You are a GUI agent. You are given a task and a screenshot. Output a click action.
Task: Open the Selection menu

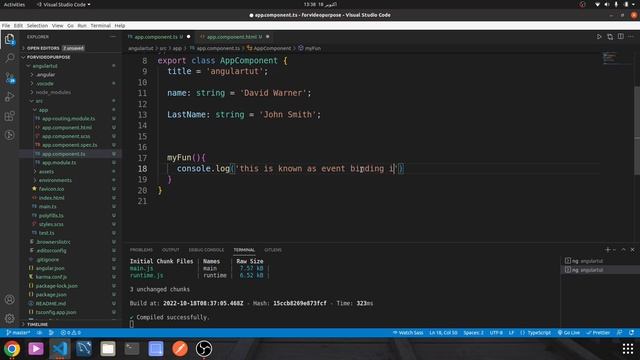[x=37, y=25]
